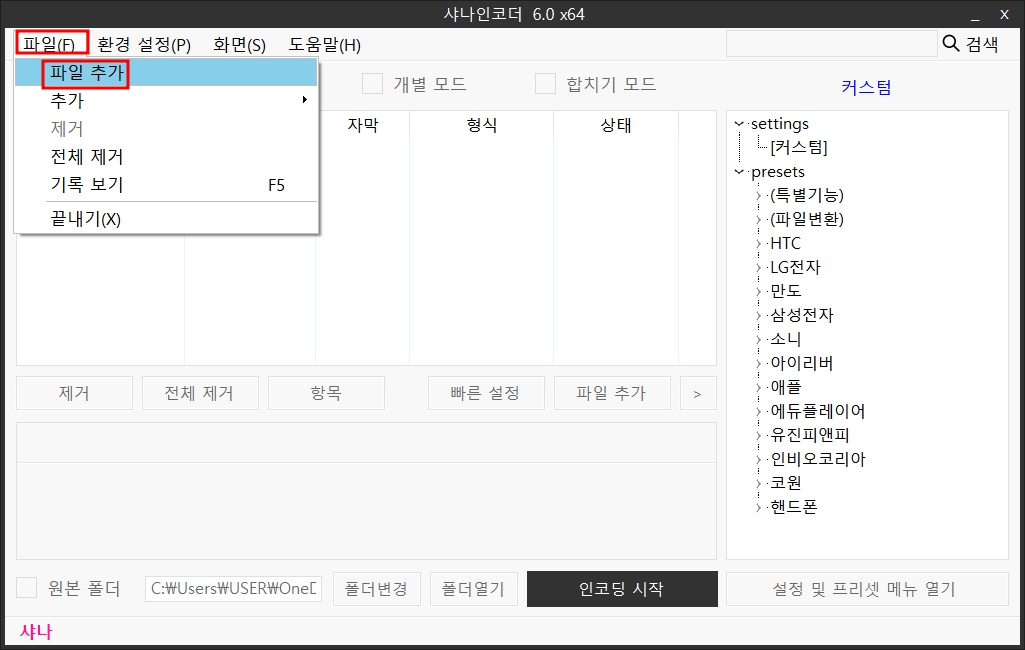Open the 환경 설정(P) menu
The image size is (1025, 650).
(x=141, y=44)
